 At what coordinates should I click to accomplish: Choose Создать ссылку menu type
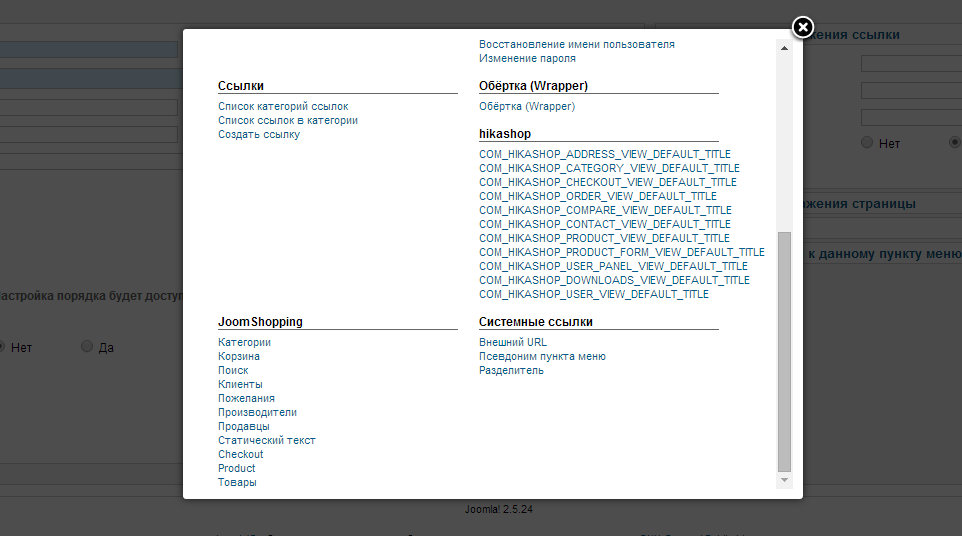click(x=259, y=134)
